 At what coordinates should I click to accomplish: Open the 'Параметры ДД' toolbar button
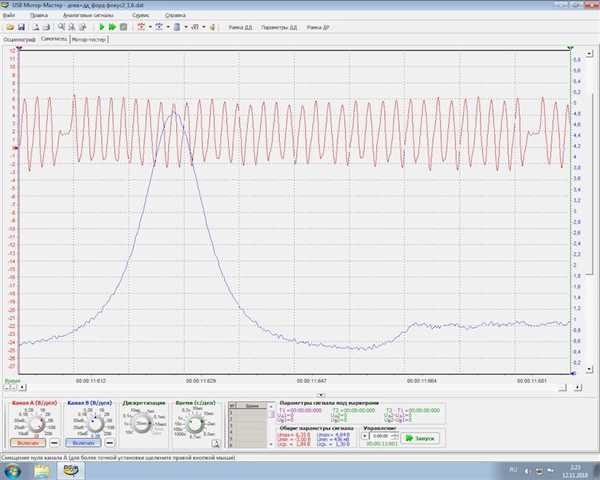[279, 28]
